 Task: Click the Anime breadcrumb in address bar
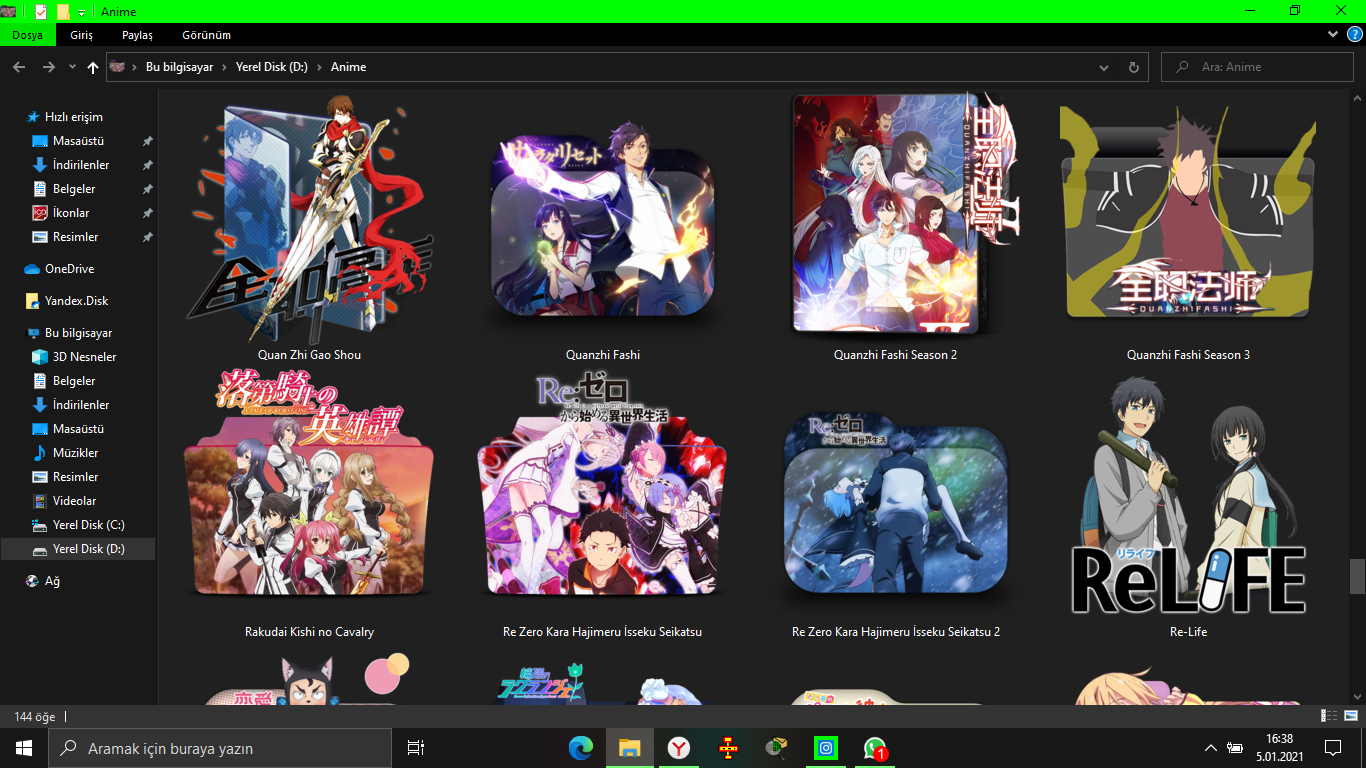click(349, 67)
